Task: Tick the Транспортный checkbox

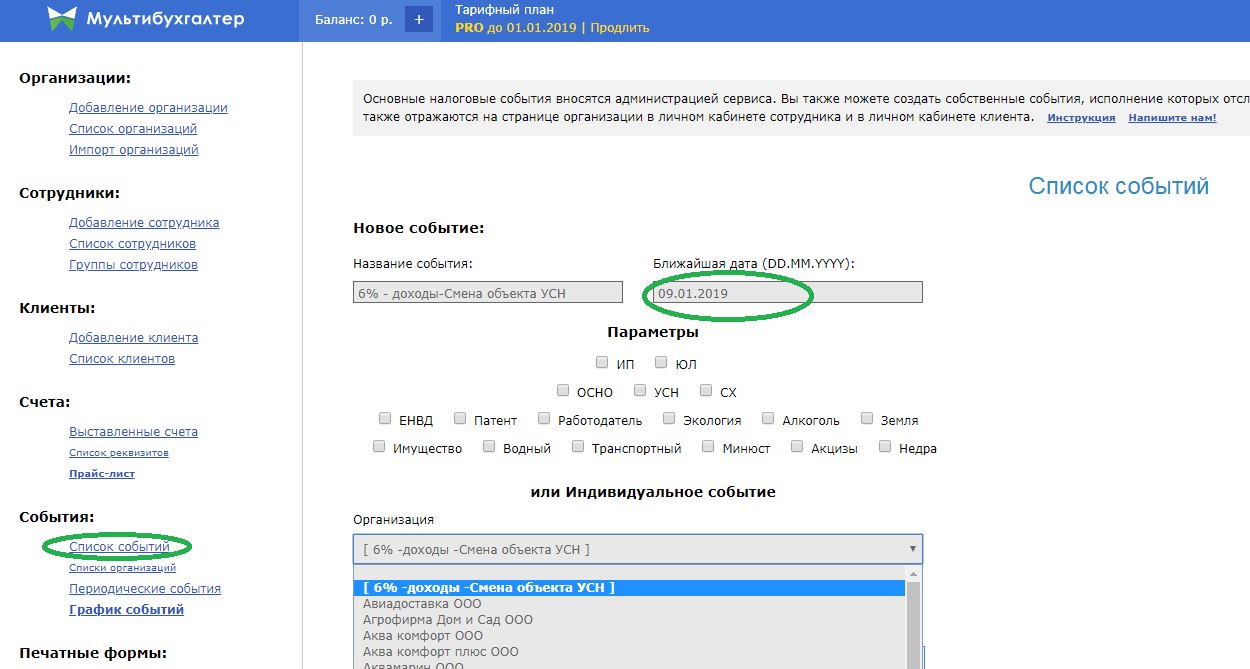Action: pos(578,447)
